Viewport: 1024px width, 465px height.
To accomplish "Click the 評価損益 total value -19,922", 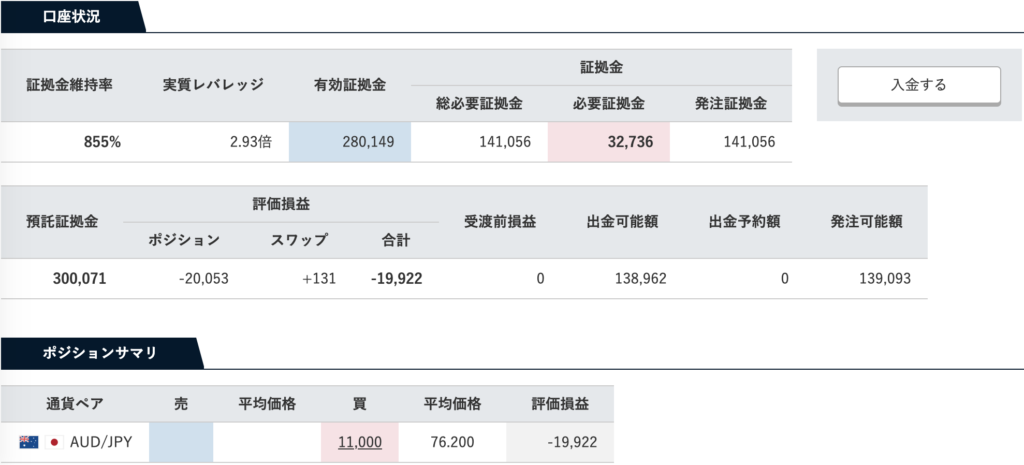I will 396,279.
